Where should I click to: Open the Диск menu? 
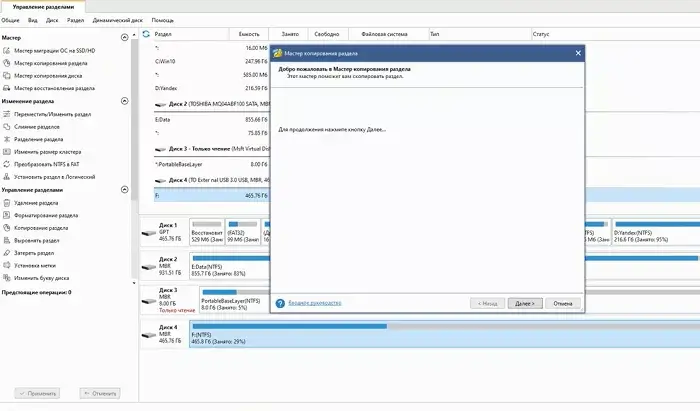[52, 20]
